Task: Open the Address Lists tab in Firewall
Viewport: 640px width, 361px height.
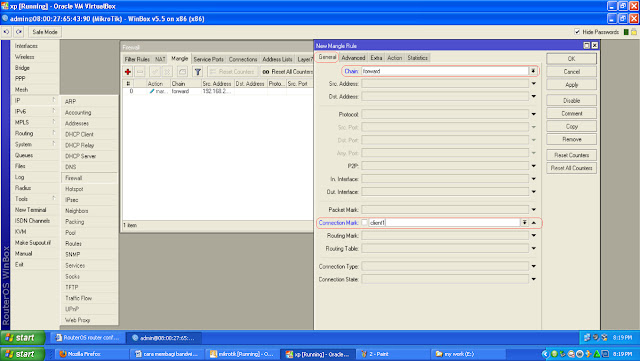Action: click(277, 59)
